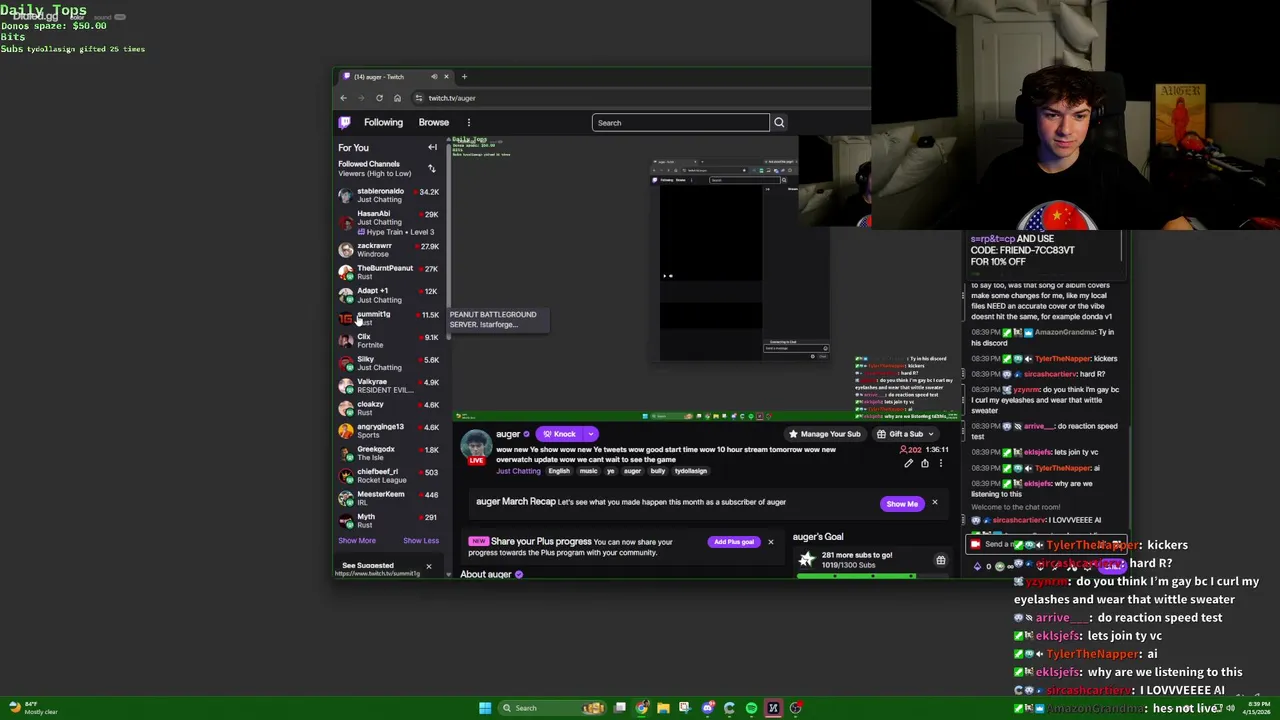Dismiss the auger March Recap banner

coord(935,503)
